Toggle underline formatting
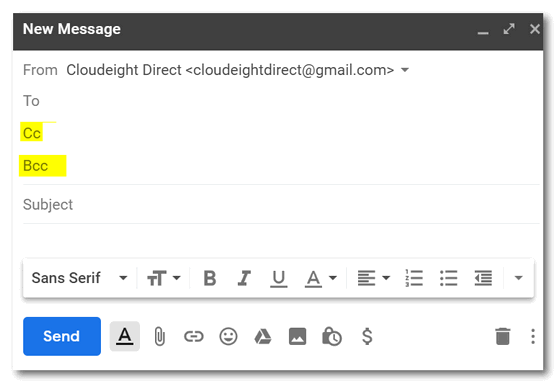Screen dimensions: 557x384 (x=278, y=278)
